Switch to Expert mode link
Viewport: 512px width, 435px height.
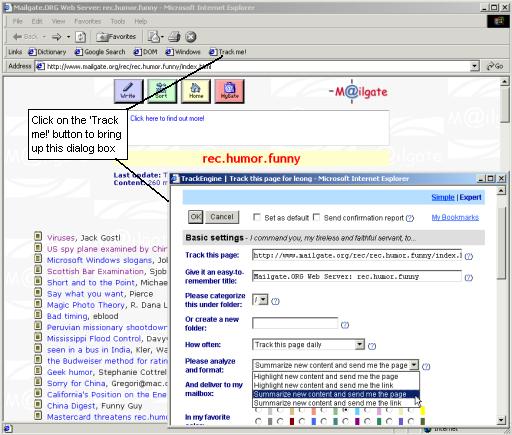click(470, 197)
